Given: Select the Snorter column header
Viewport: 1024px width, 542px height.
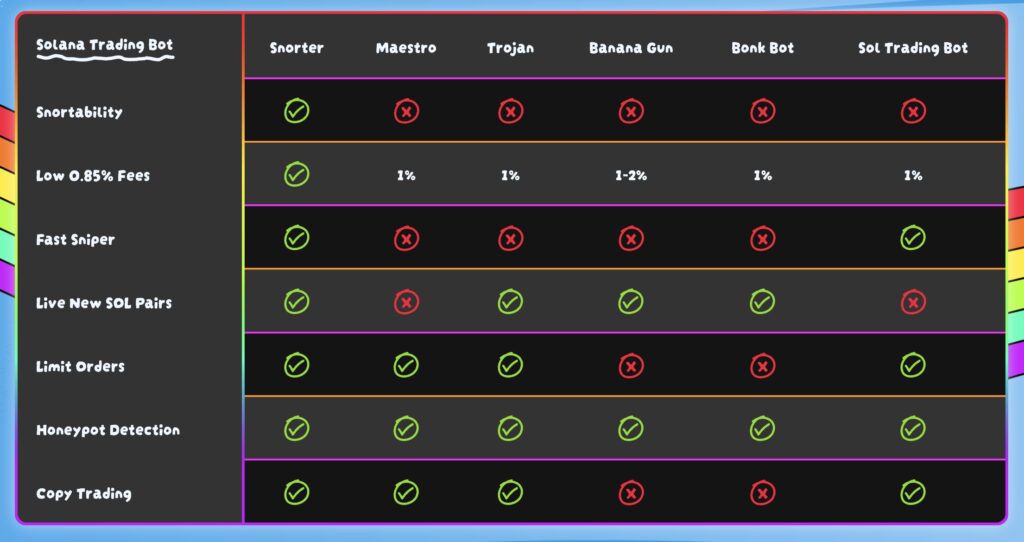Looking at the screenshot, I should [x=296, y=48].
